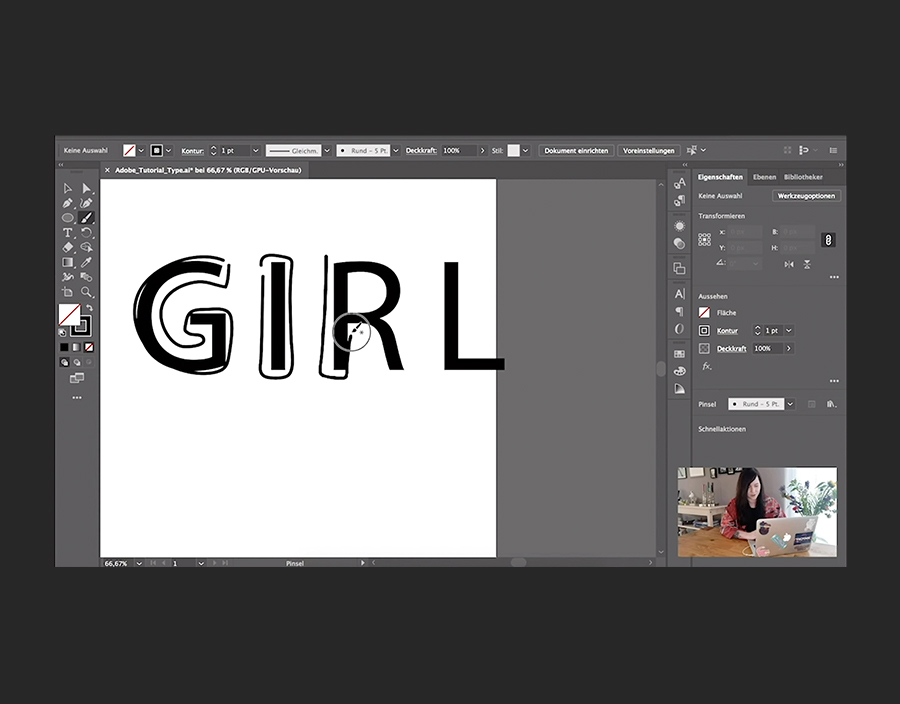Open the Kontur weight dropdown in control bar
The height and width of the screenshot is (704, 900).
click(x=256, y=150)
